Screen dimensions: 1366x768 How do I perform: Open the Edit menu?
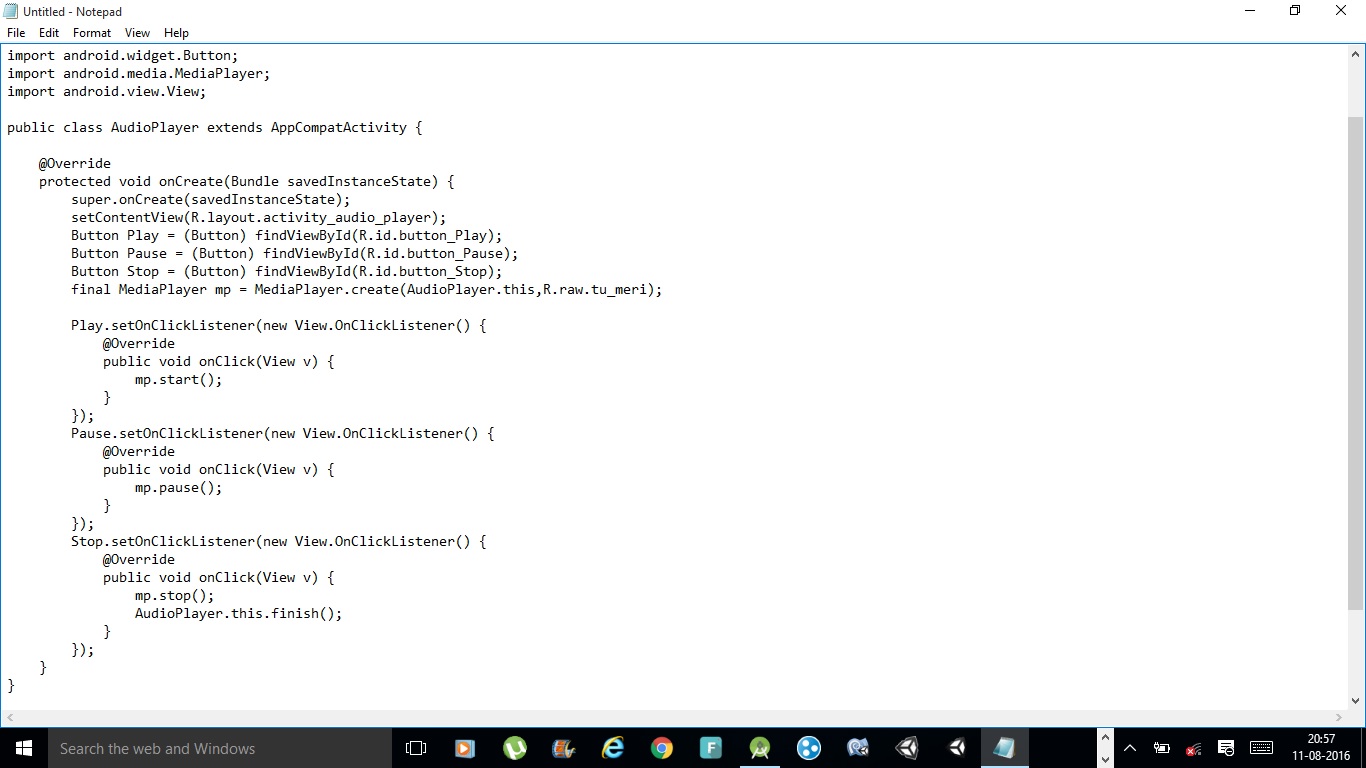pyautogui.click(x=48, y=32)
